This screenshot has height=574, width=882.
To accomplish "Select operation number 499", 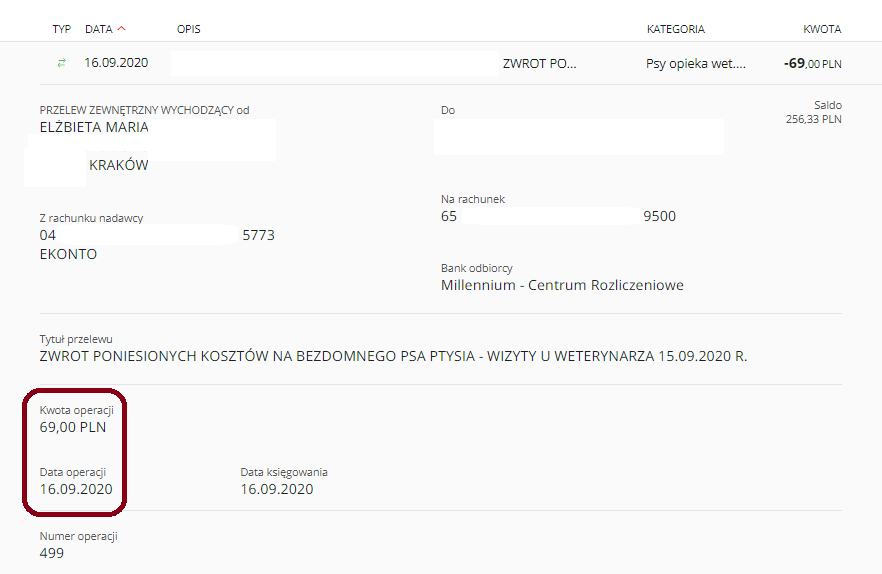I will coord(52,553).
